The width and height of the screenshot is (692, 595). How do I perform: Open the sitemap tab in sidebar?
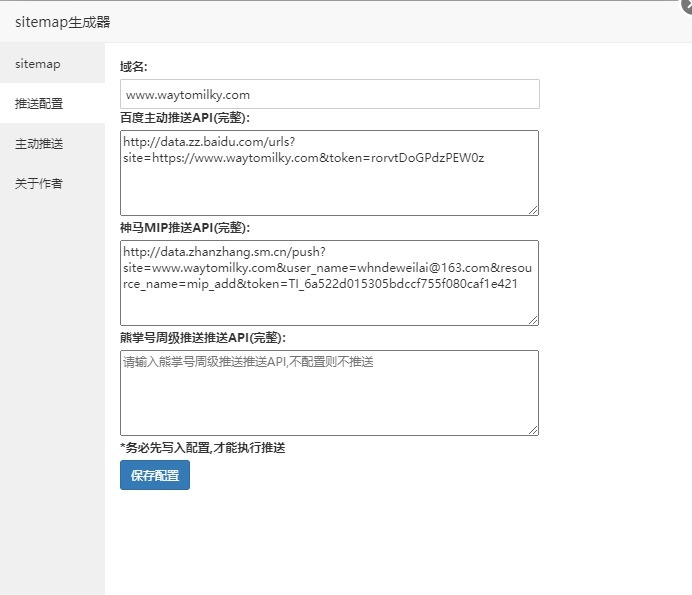[52, 64]
